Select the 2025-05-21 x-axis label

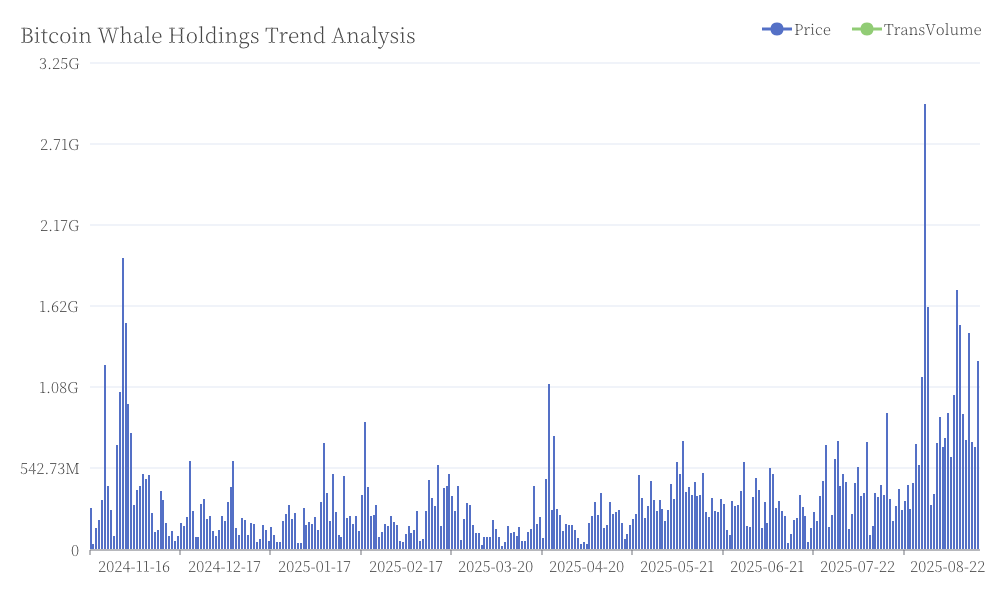[677, 567]
